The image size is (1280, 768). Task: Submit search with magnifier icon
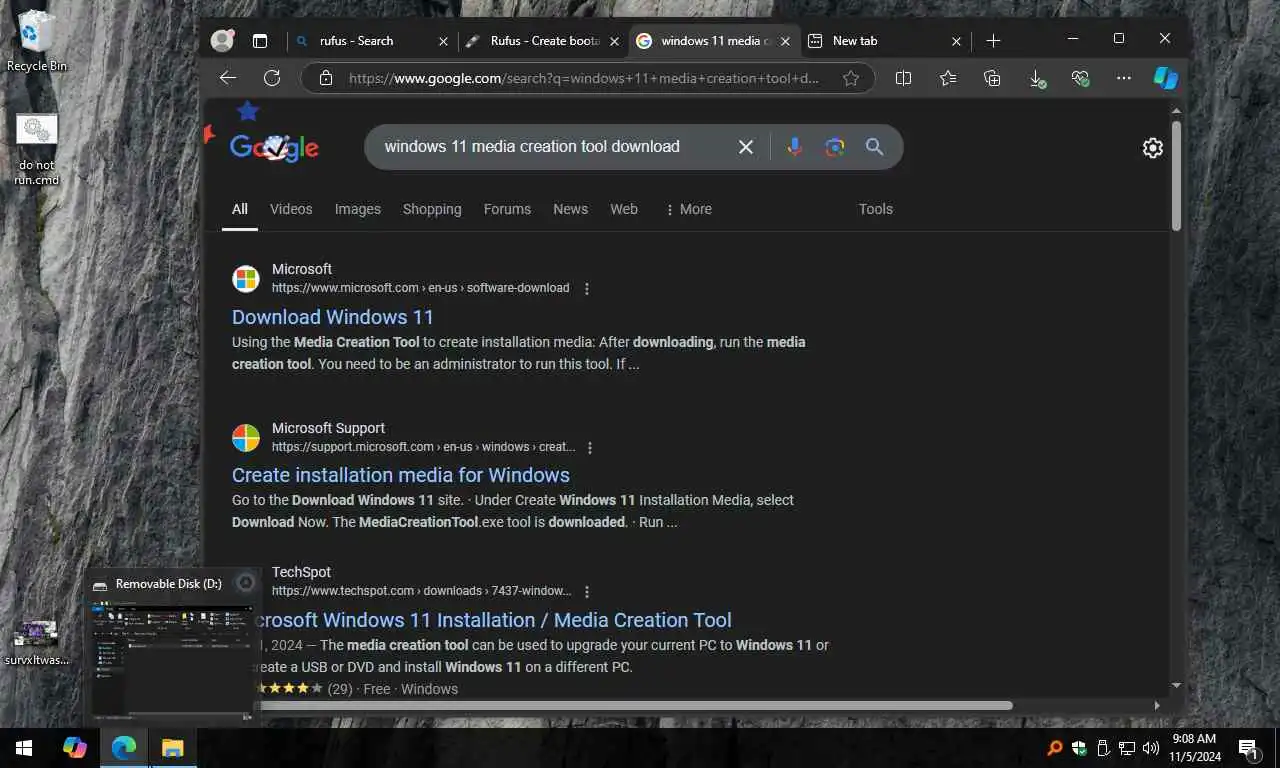(x=874, y=147)
